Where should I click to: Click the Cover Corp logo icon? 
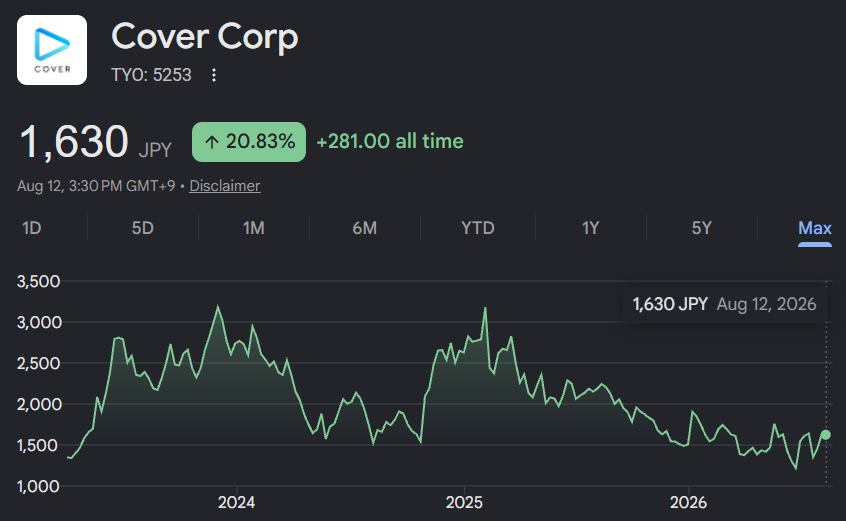coord(52,50)
